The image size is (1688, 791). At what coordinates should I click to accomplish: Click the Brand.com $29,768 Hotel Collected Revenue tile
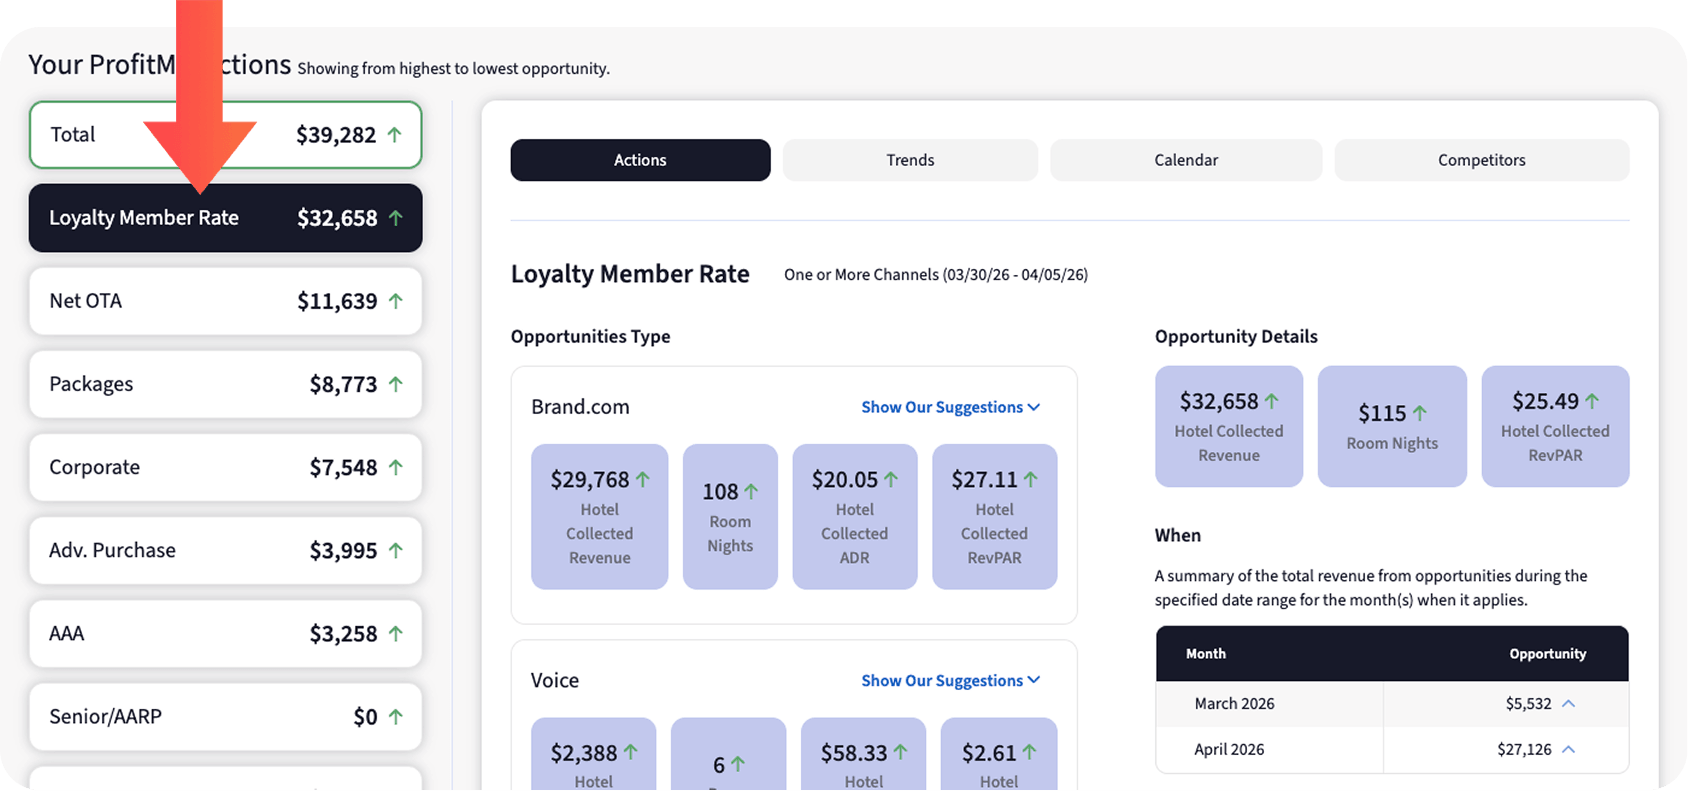pyautogui.click(x=599, y=517)
